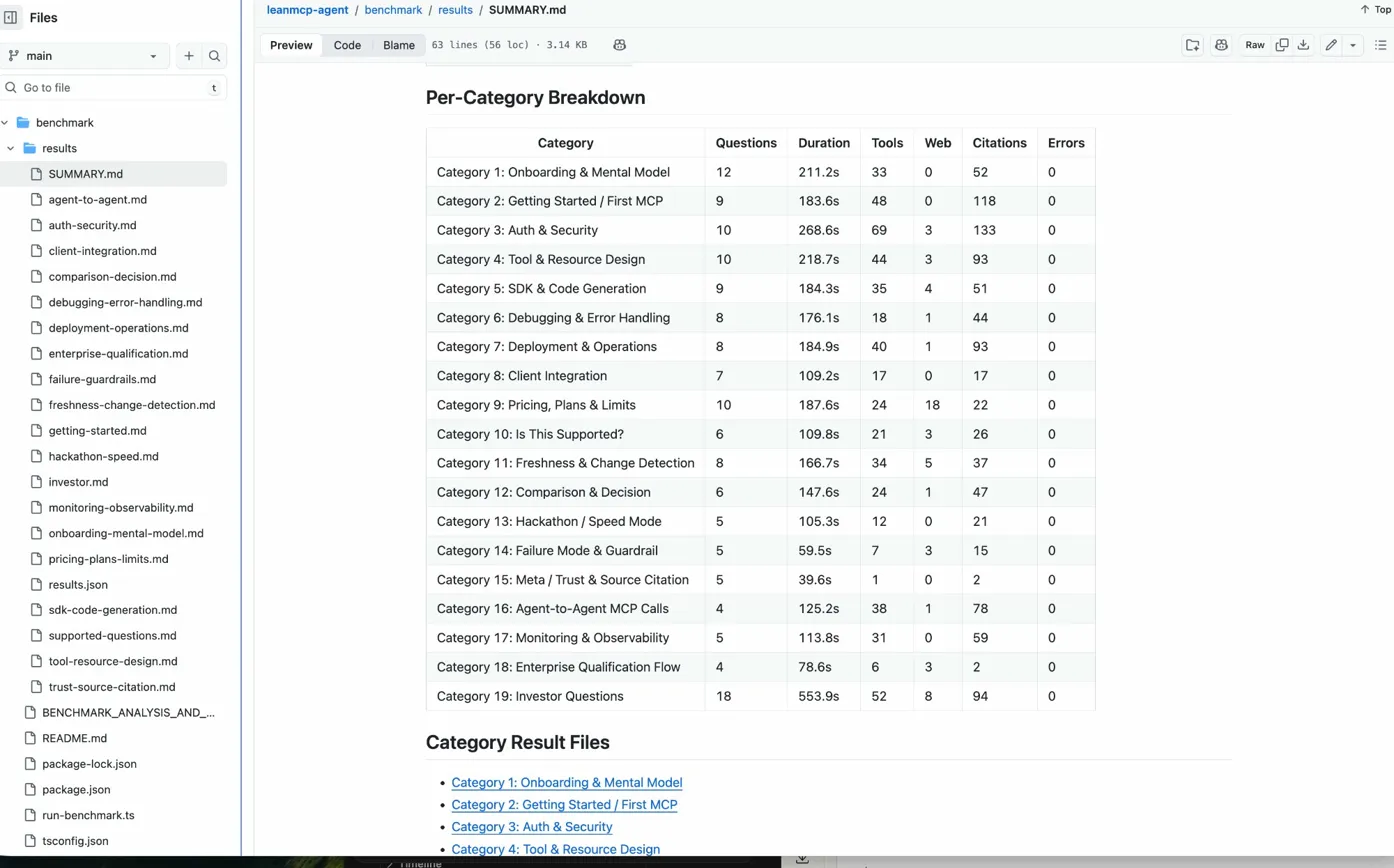Image resolution: width=1394 pixels, height=868 pixels.
Task: Click the Go to file search field
Action: (x=110, y=87)
